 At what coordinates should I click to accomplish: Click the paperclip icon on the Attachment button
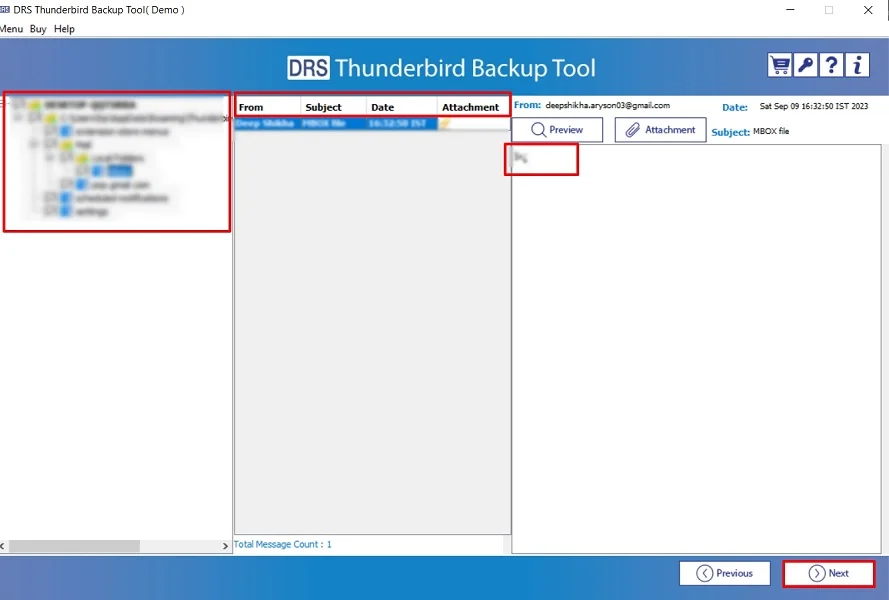click(x=631, y=129)
